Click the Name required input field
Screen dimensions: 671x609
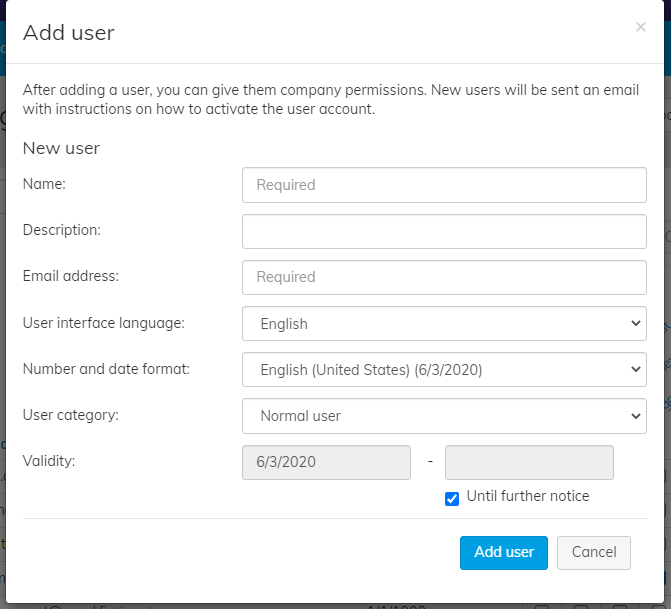click(444, 185)
